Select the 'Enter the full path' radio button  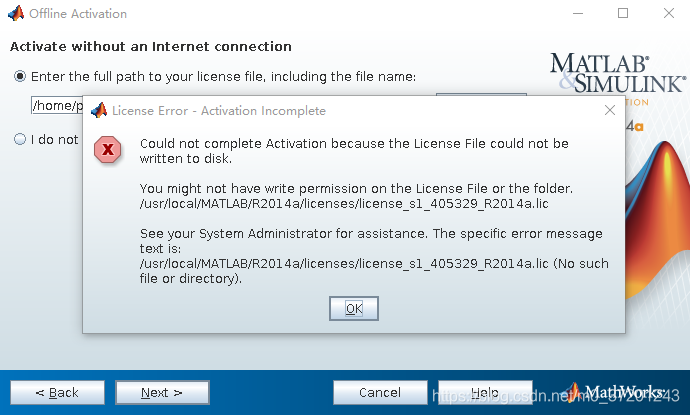pos(20,76)
